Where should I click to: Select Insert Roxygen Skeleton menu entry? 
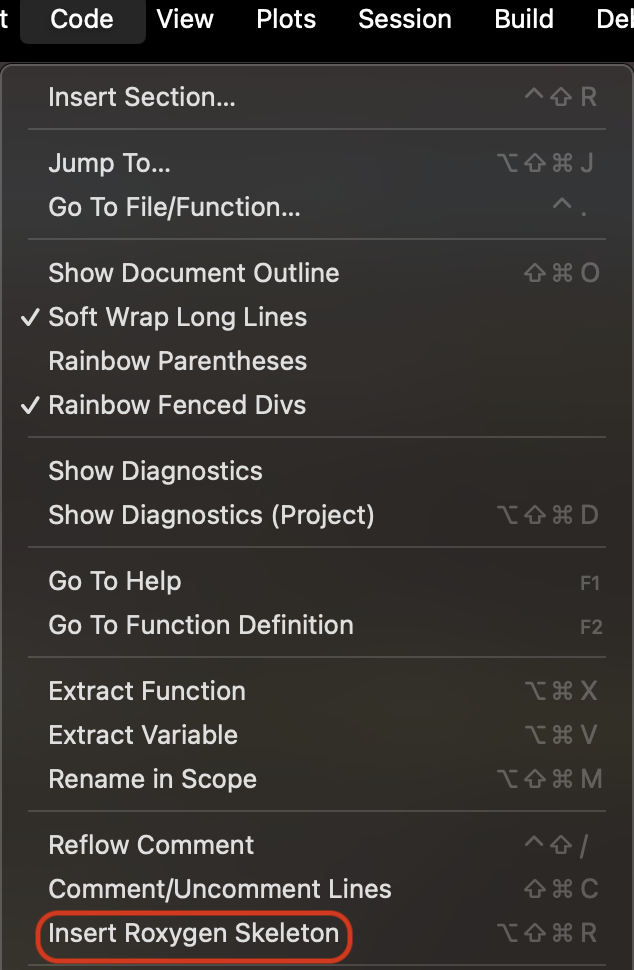(x=317, y=933)
